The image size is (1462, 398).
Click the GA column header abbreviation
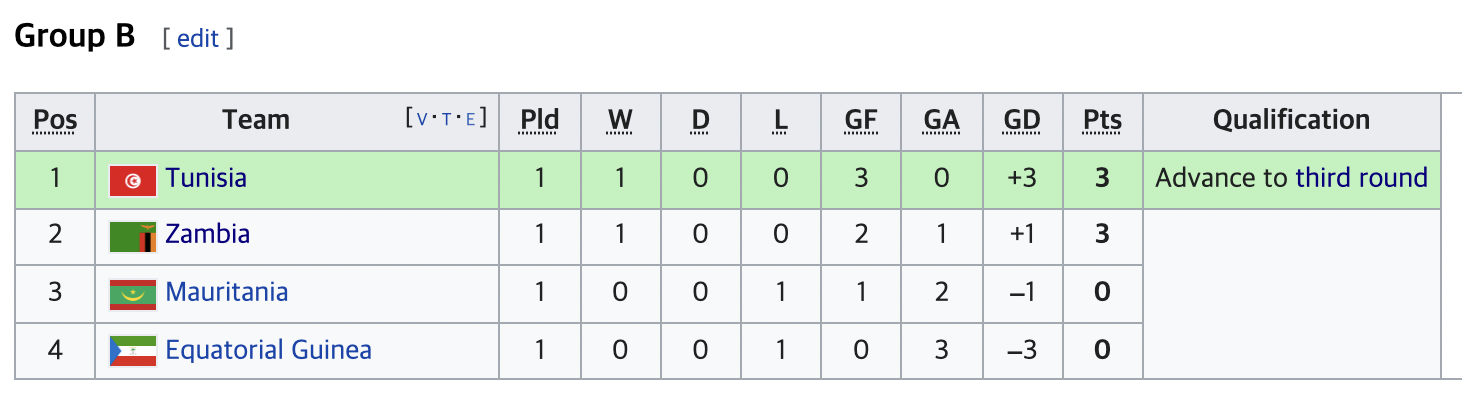click(941, 121)
